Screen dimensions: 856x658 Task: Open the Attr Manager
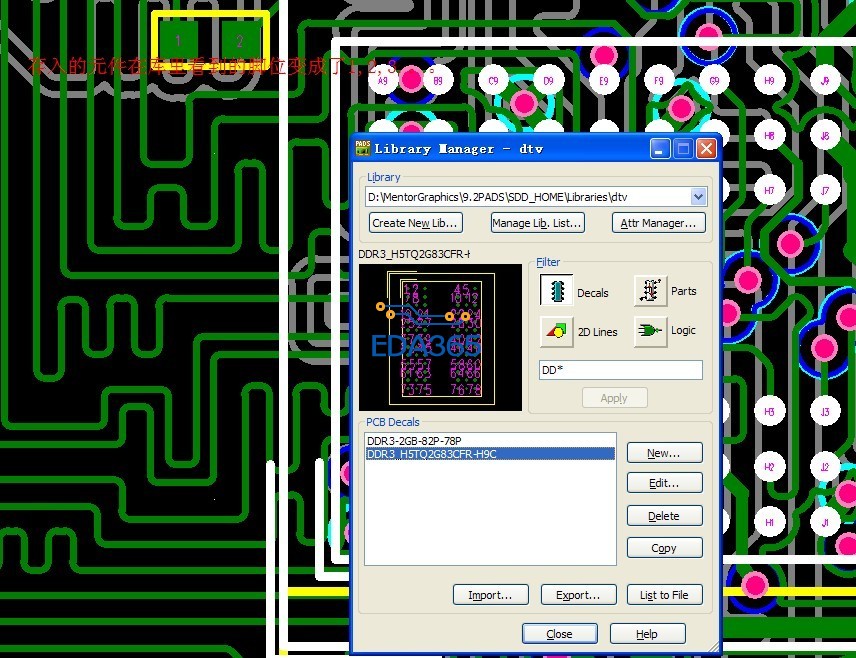[658, 223]
